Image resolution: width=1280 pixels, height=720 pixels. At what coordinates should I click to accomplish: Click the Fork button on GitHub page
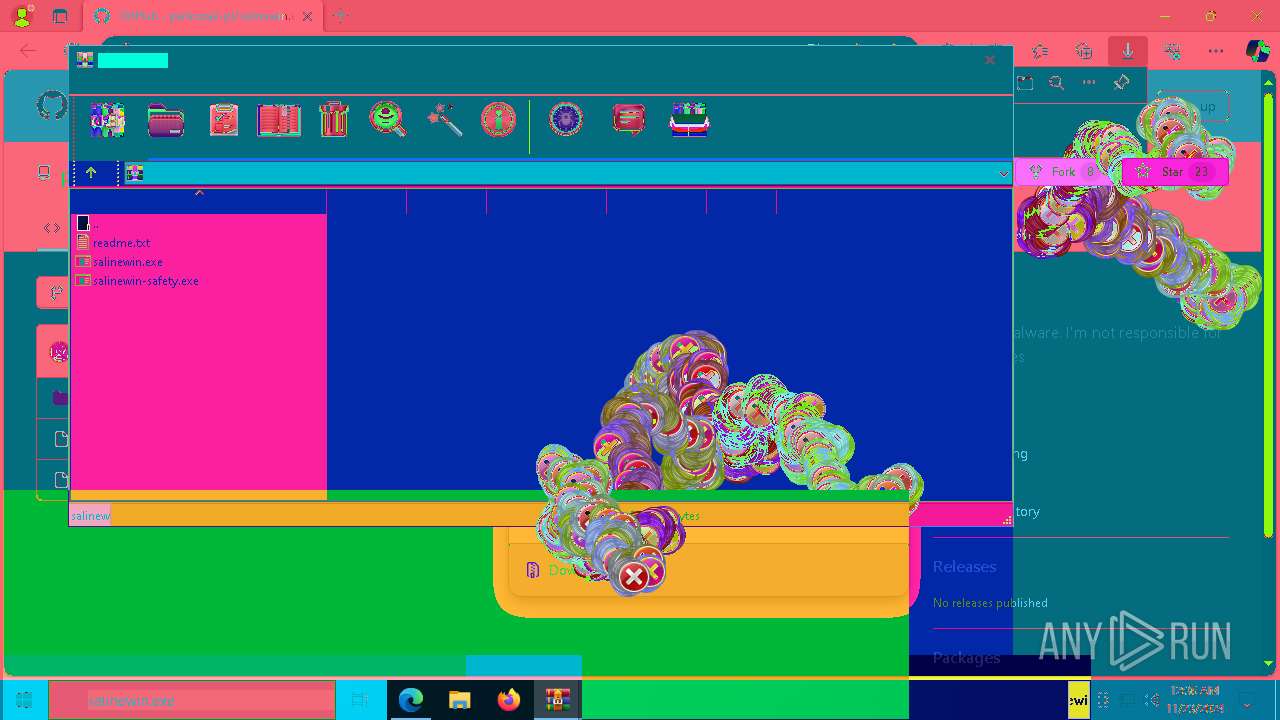coord(1066,172)
